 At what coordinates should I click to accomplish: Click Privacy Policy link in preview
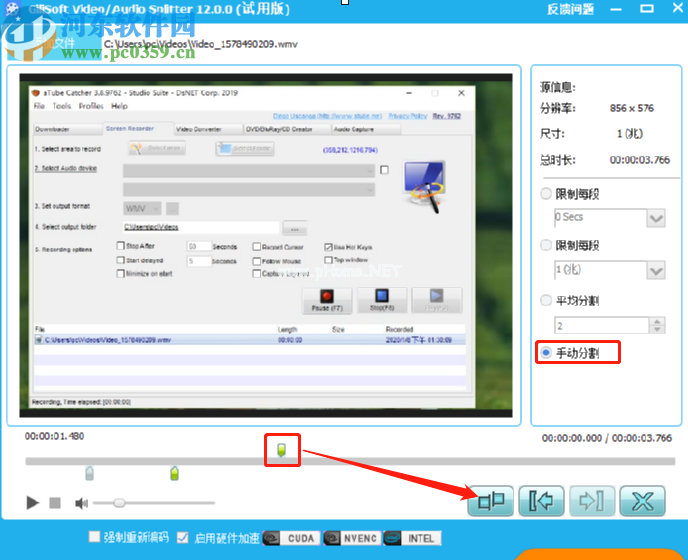click(x=408, y=116)
